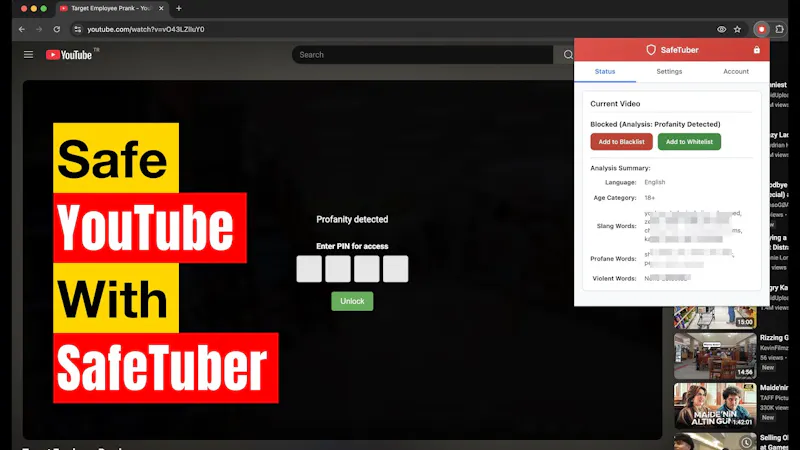Open the 1:42:01 video thumbnail
Viewport: 800px width, 450px height.
pyautogui.click(x=715, y=406)
